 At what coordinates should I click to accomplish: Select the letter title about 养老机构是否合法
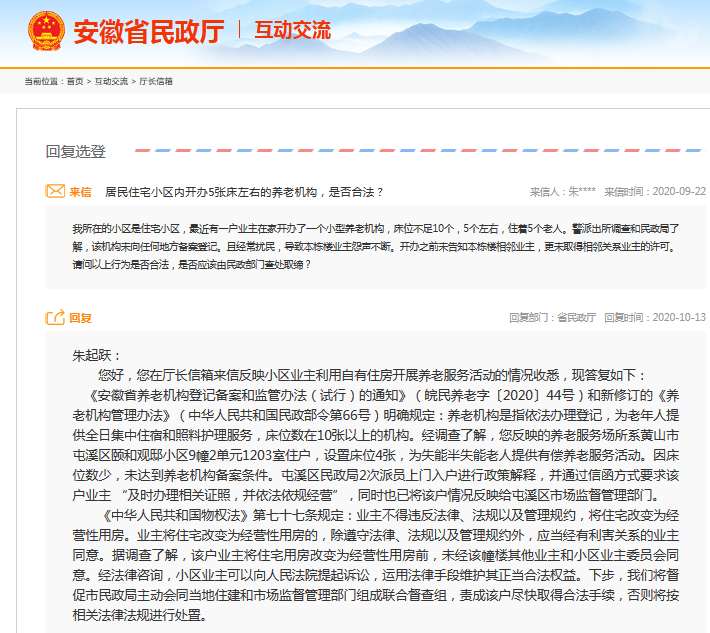[x=245, y=192]
